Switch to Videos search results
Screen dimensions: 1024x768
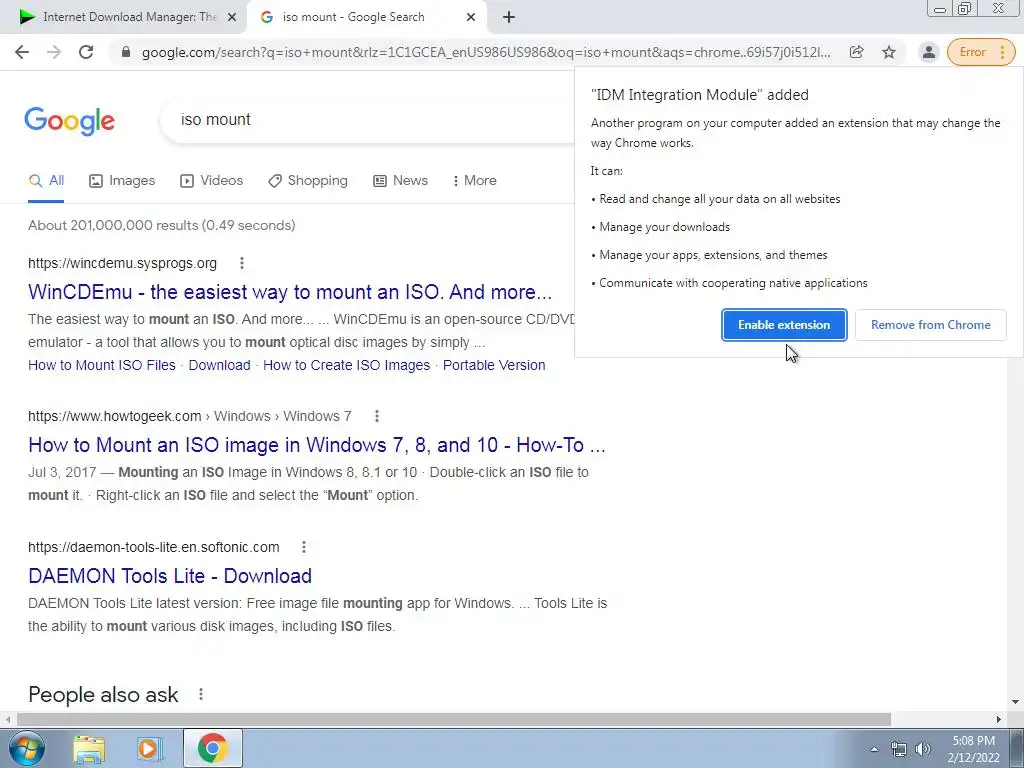tap(212, 181)
